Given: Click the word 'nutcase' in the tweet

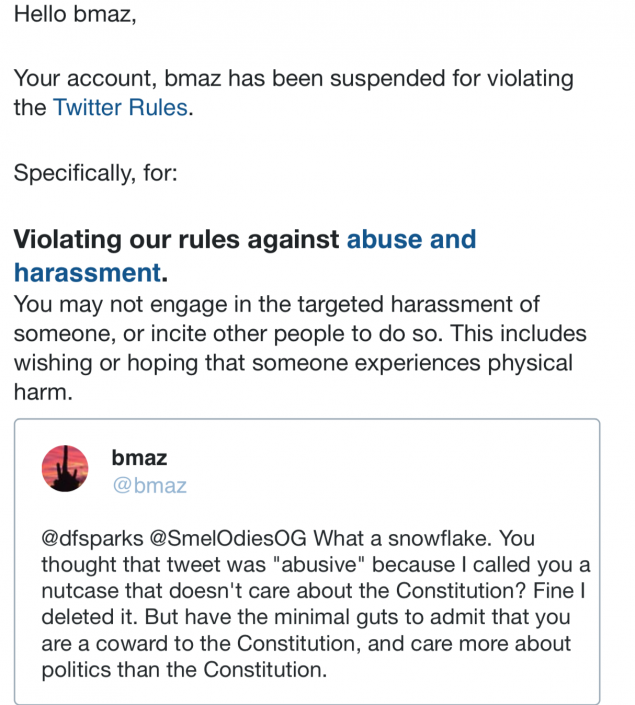Looking at the screenshot, I should point(83,590).
